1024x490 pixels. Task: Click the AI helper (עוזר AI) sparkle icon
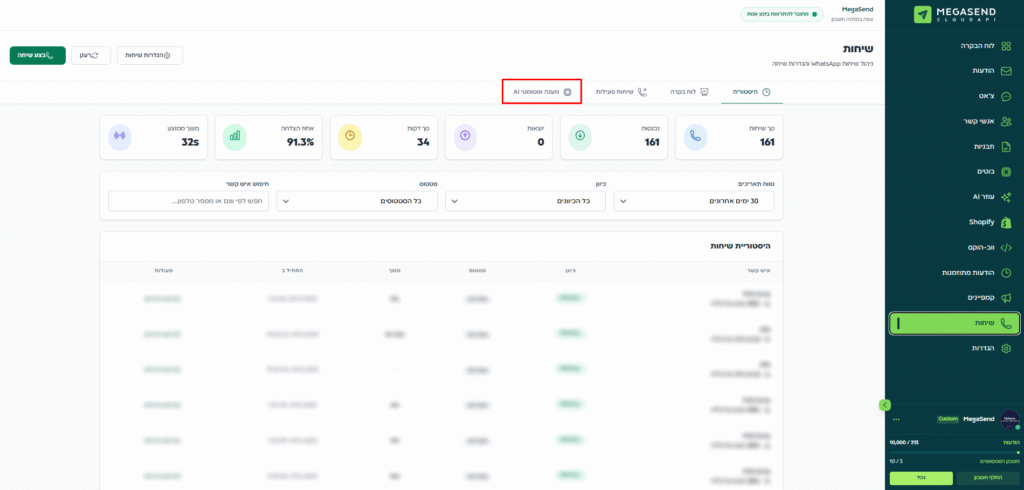[1006, 197]
